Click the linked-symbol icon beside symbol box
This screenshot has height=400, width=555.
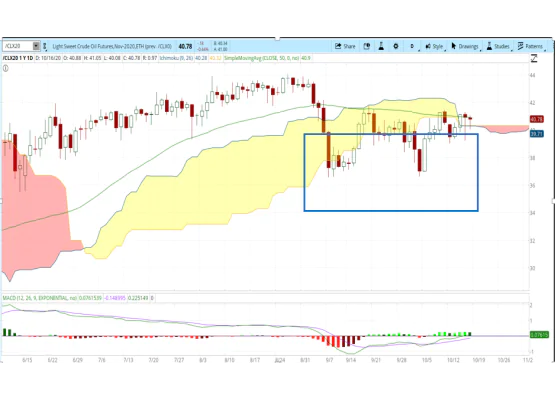[45, 46]
